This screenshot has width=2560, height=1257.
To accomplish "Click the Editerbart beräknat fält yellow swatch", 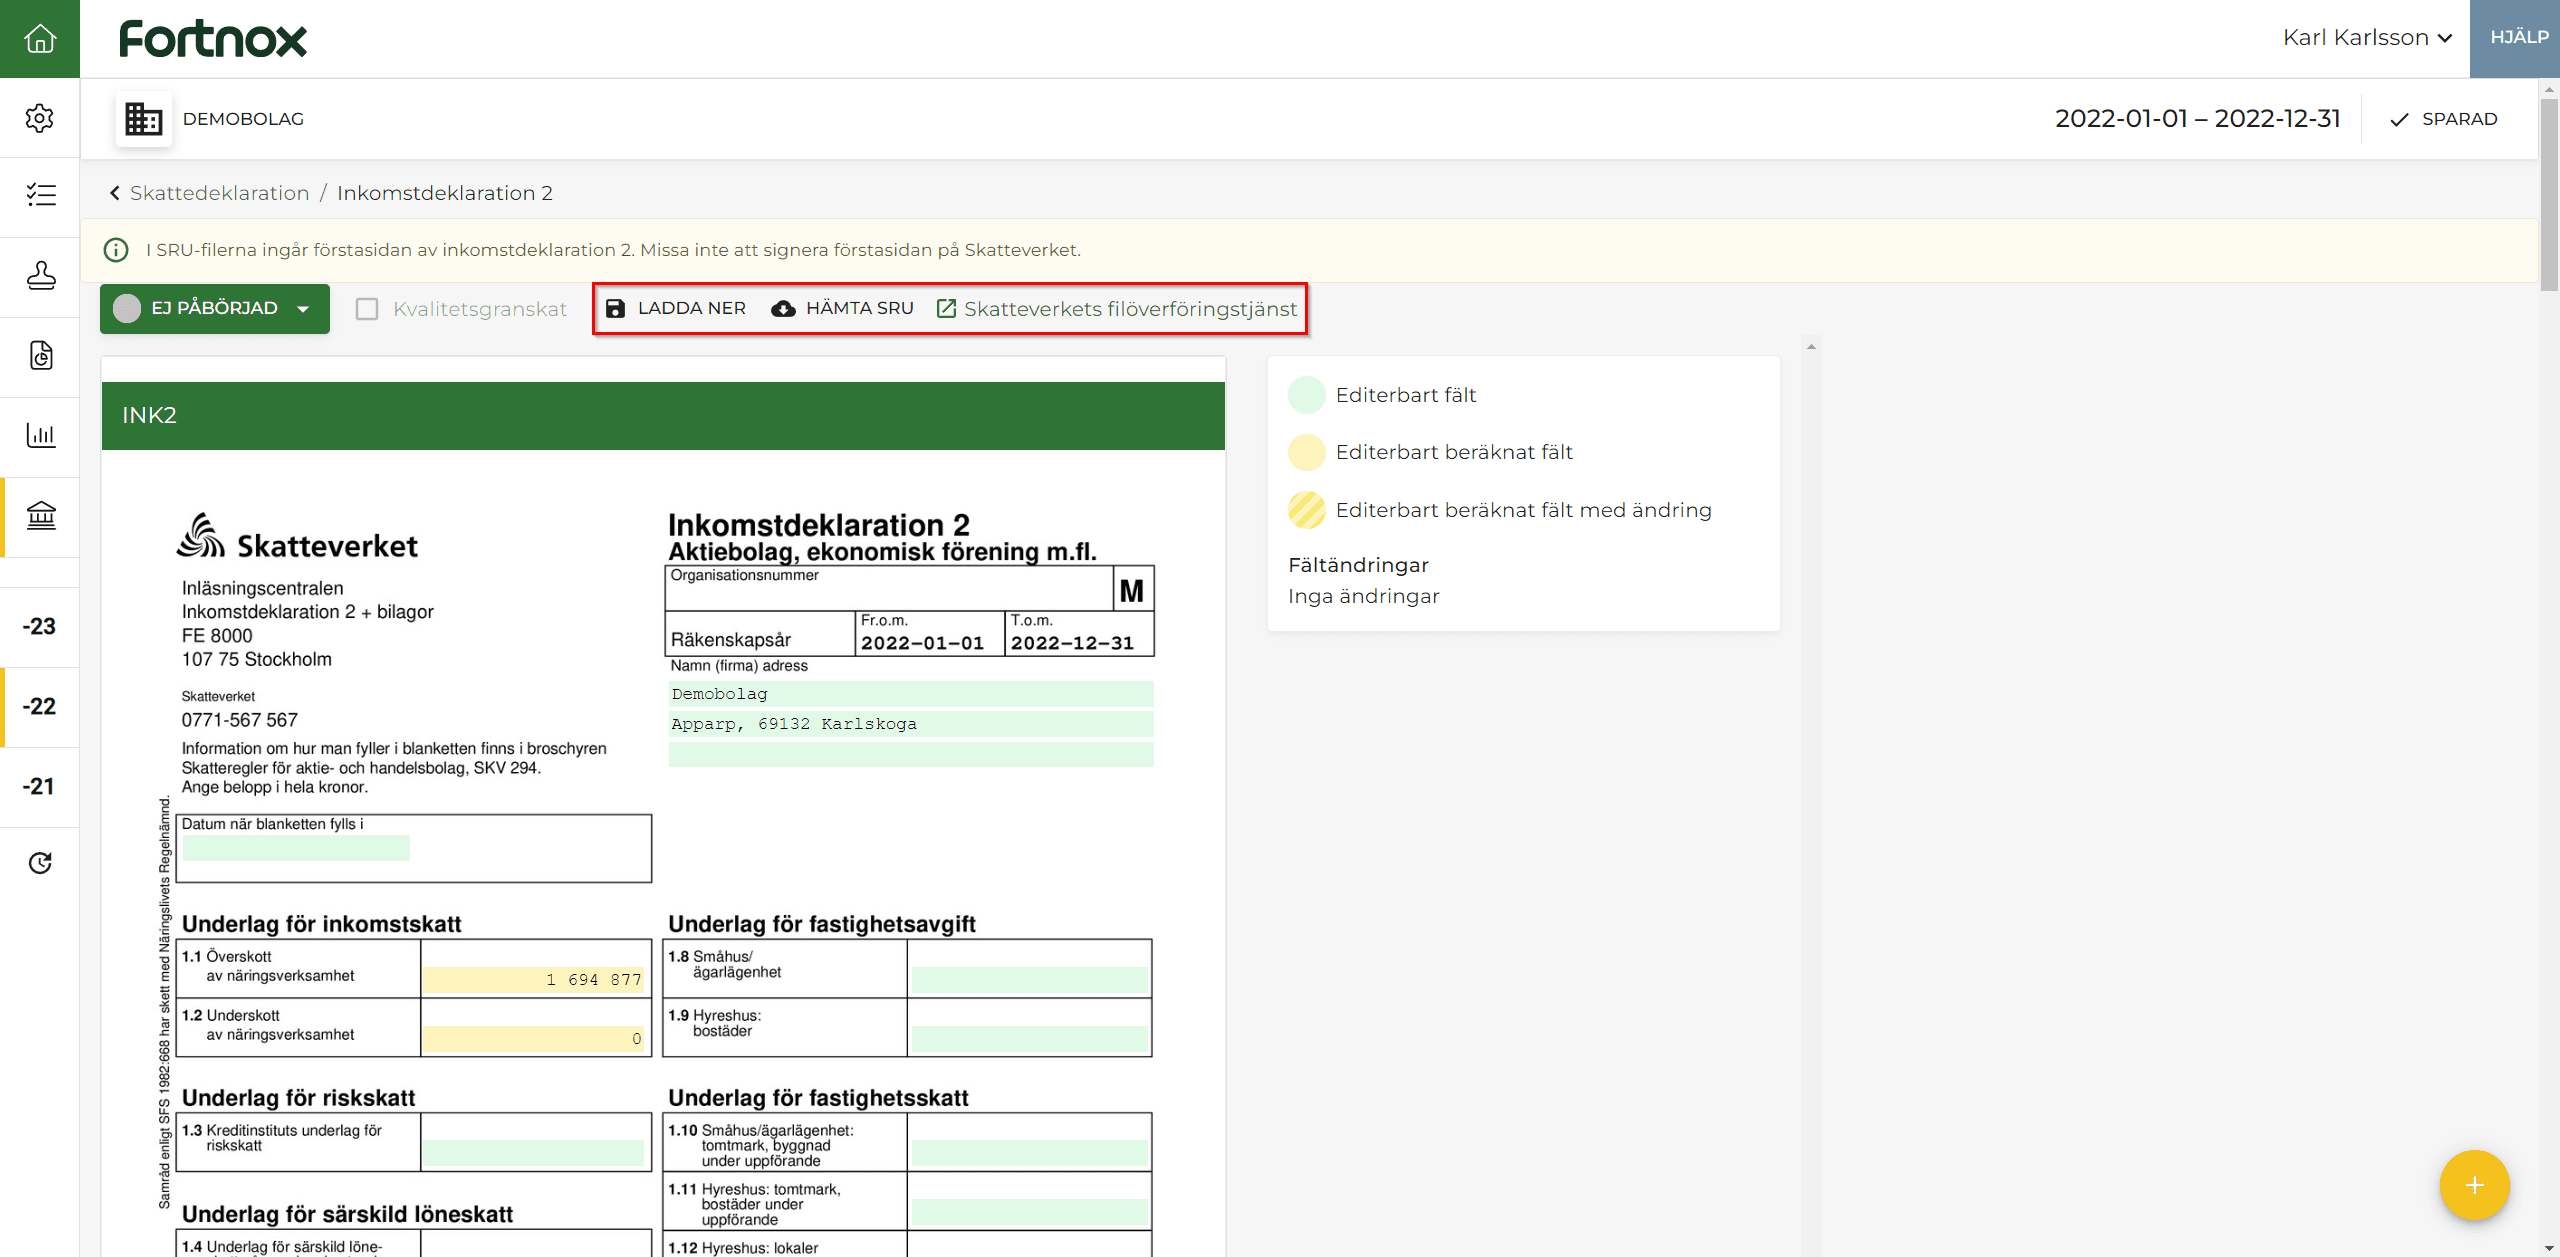I will (x=1306, y=452).
